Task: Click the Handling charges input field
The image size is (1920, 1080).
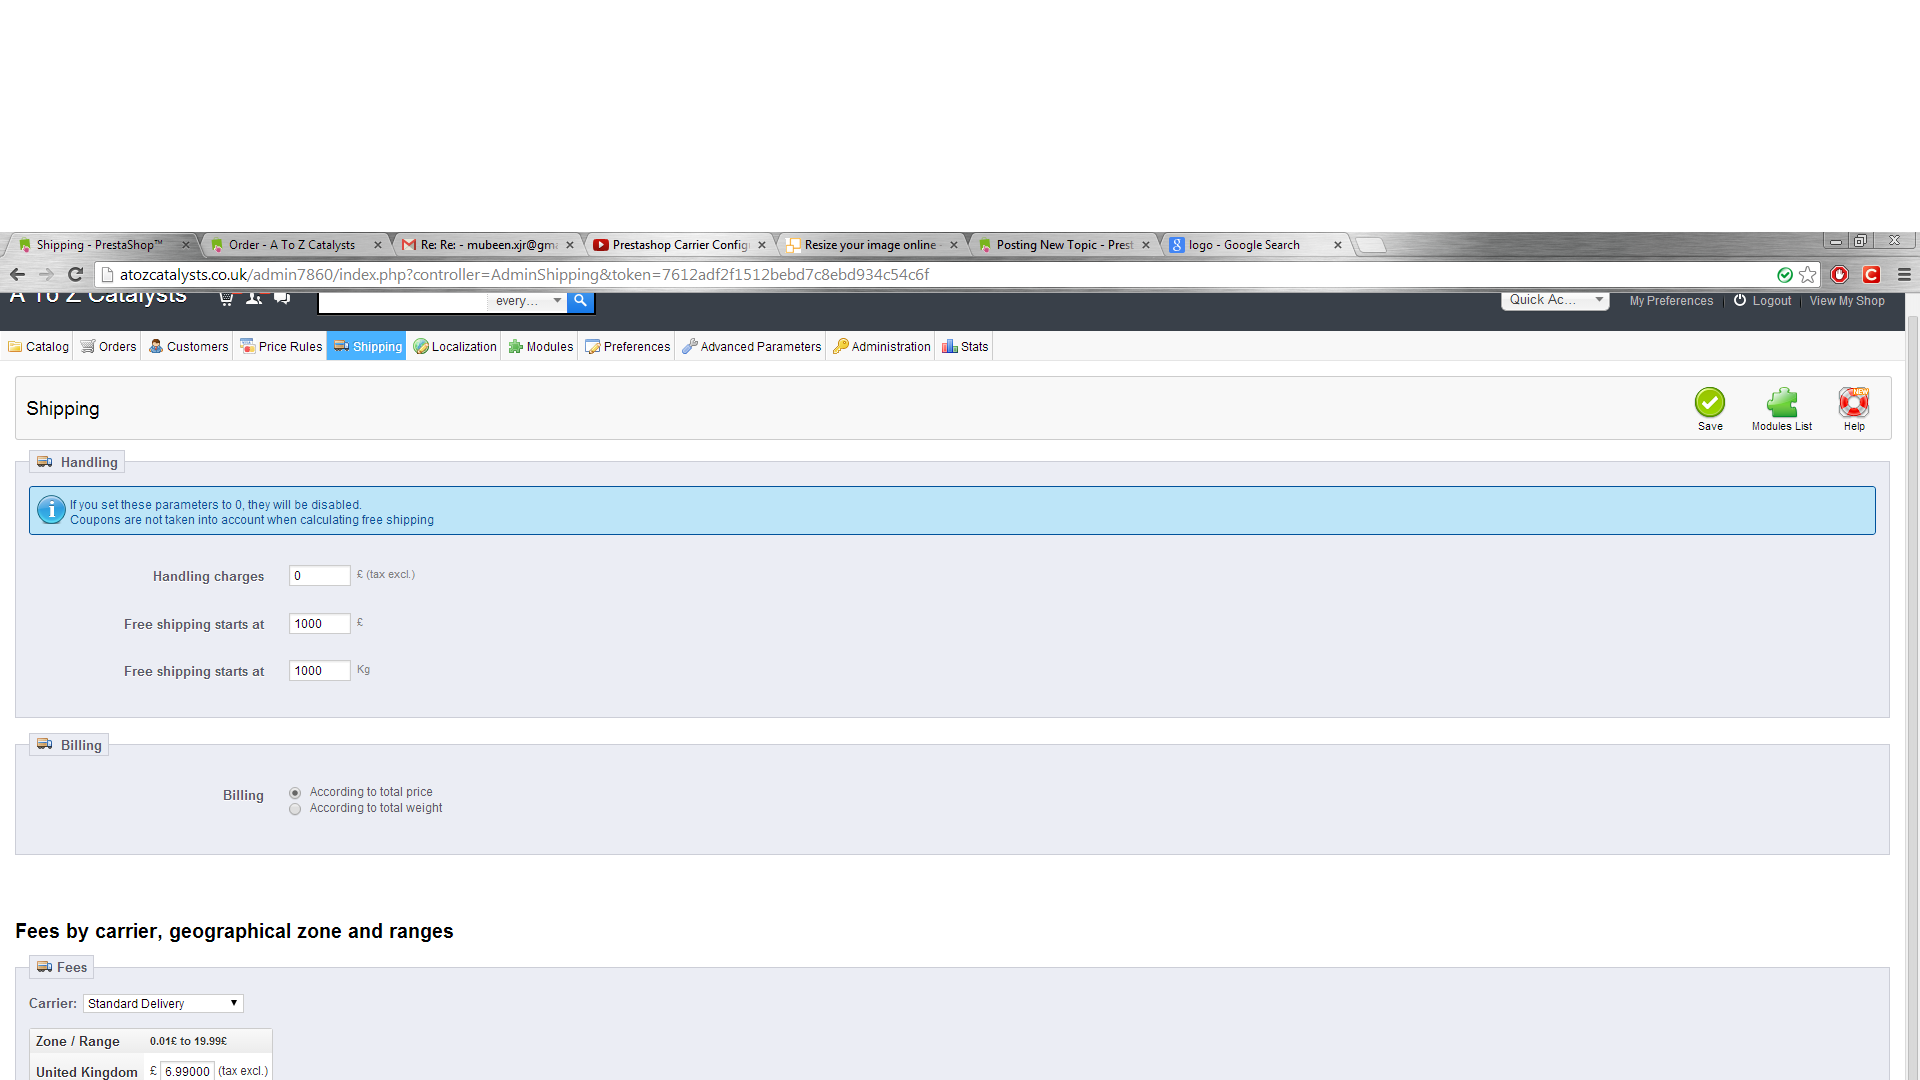Action: pos(319,576)
